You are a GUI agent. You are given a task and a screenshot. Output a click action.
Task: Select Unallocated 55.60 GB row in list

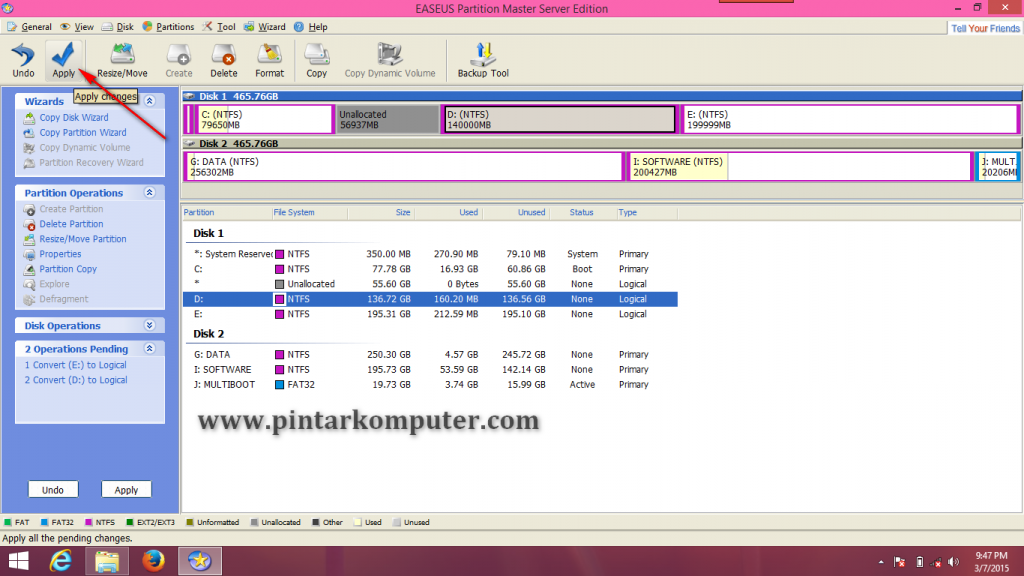pos(430,284)
